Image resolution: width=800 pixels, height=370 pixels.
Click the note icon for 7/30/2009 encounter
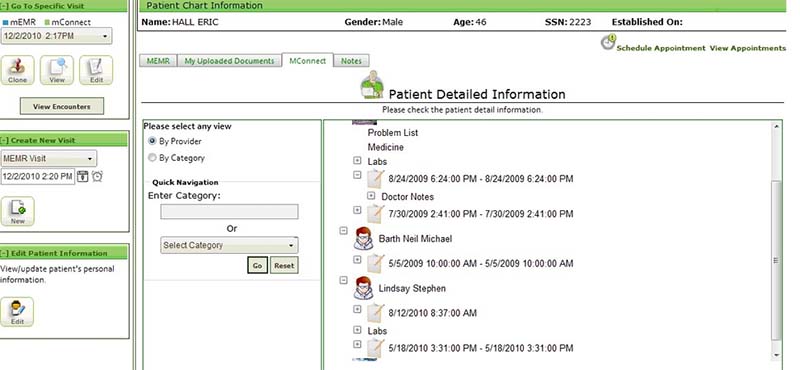pos(376,214)
